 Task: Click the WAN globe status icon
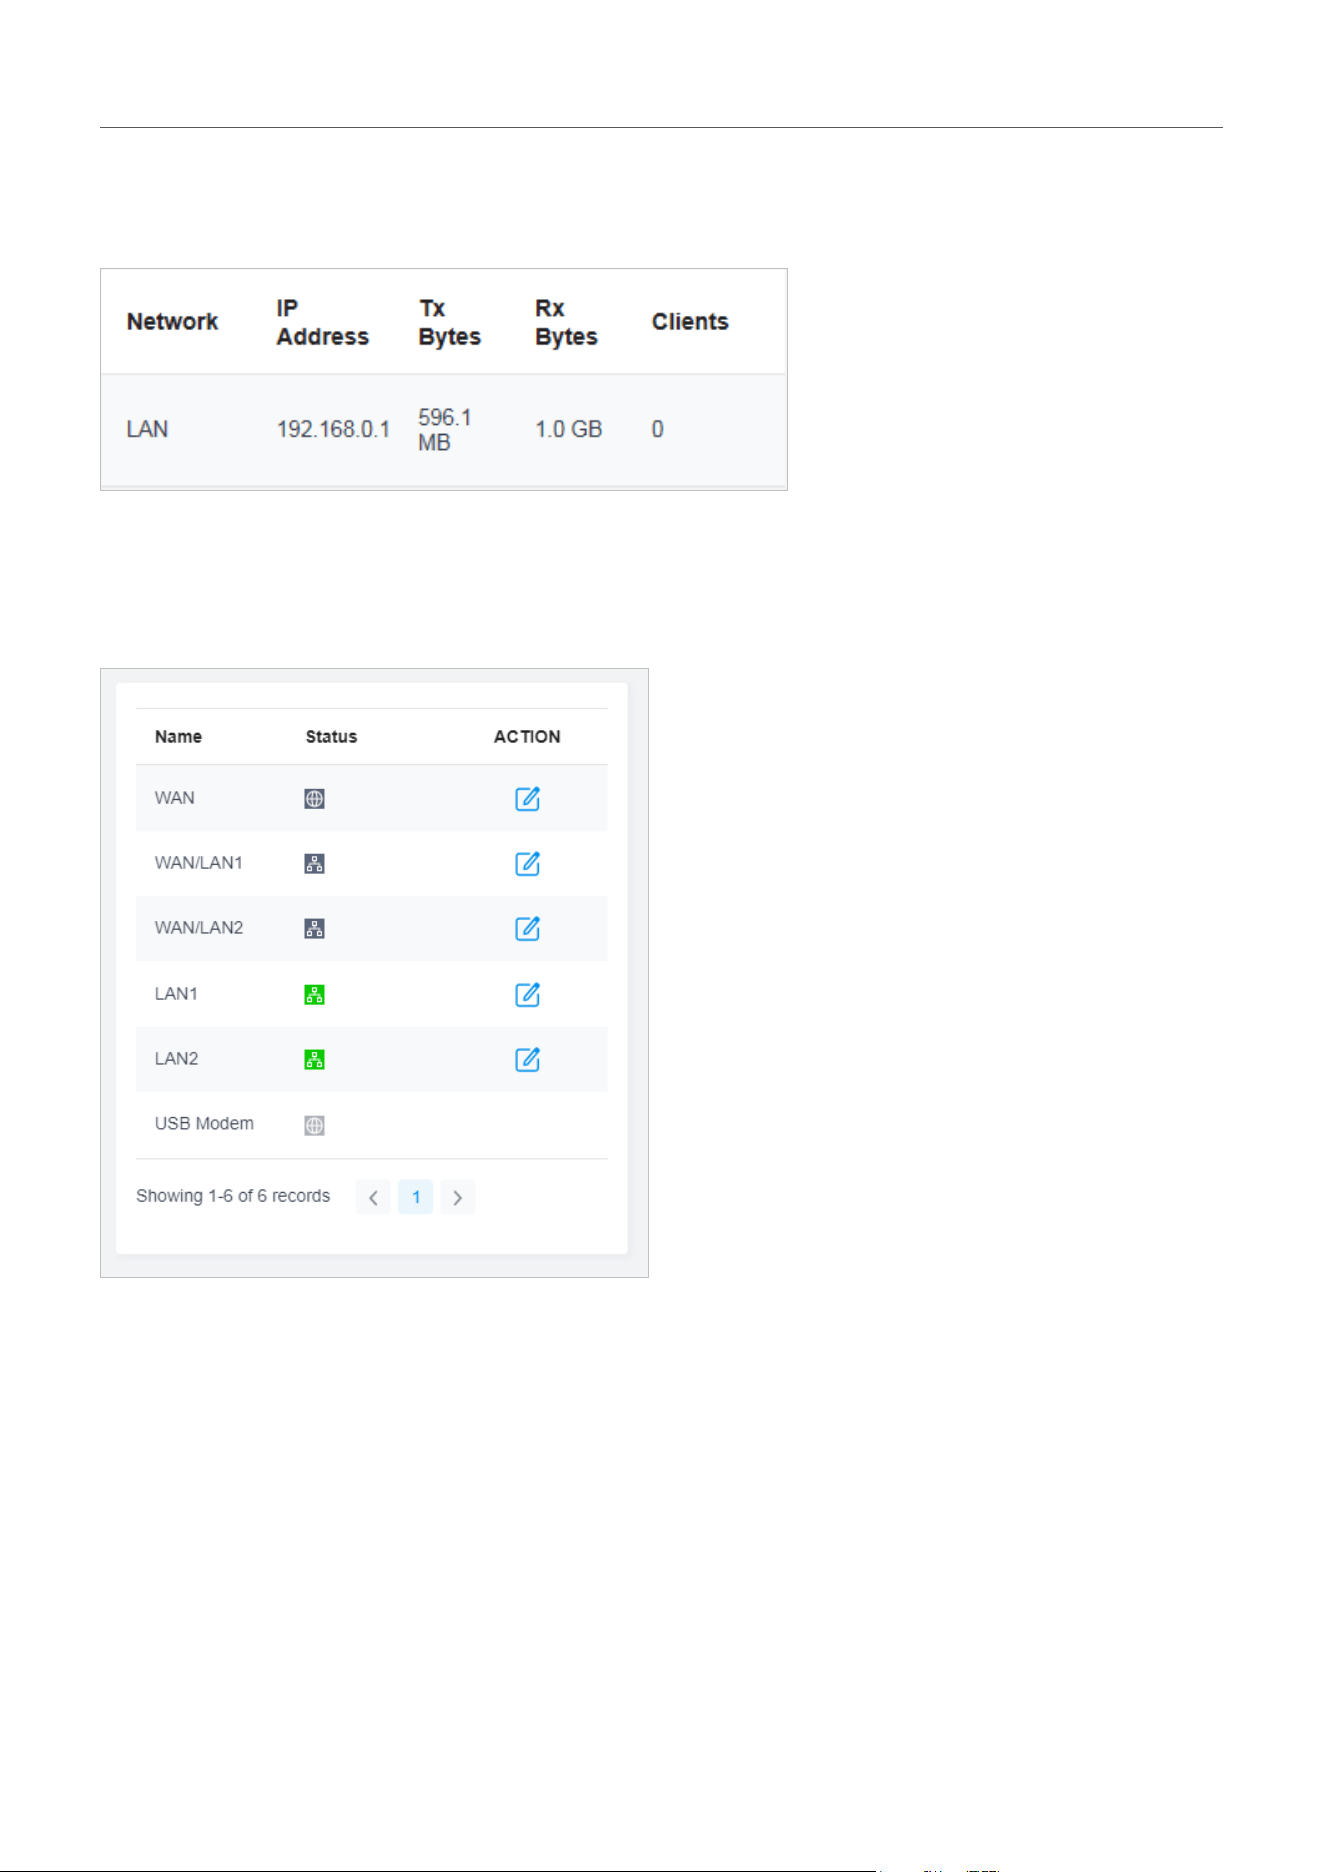click(314, 799)
